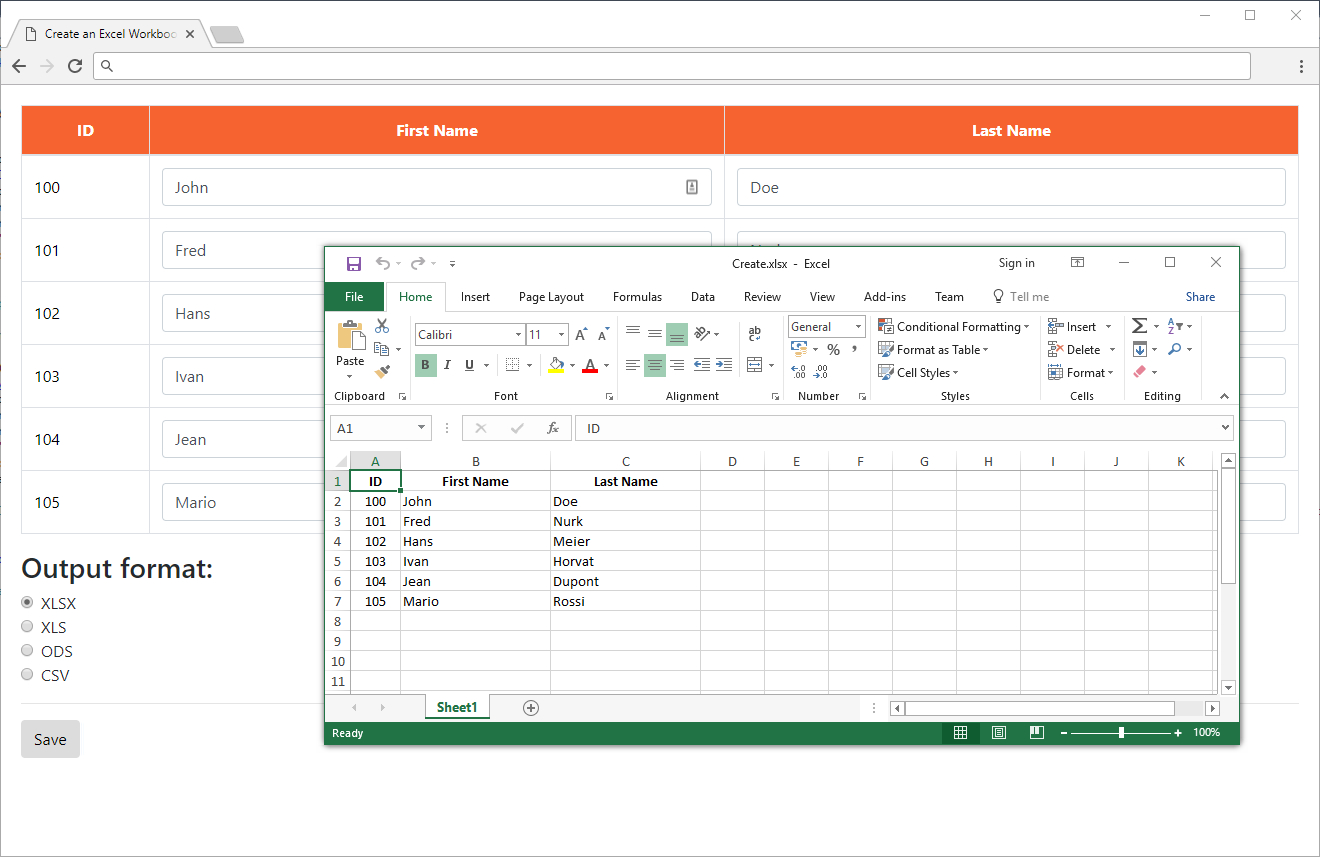Screen dimensions: 1320x857
Task: Click the Save button on web page
Action: [x=50, y=739]
